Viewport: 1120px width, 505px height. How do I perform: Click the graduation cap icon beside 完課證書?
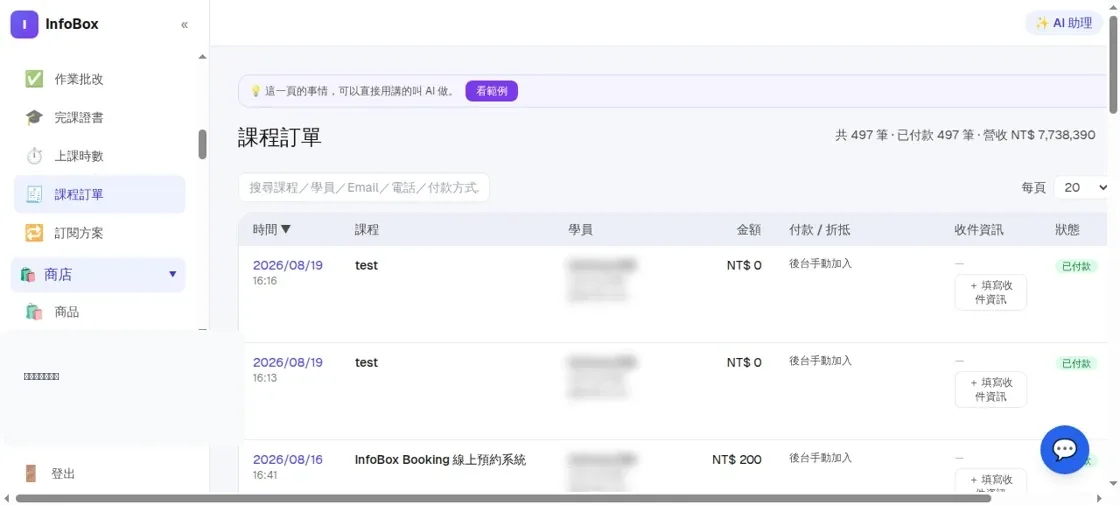tap(34, 117)
